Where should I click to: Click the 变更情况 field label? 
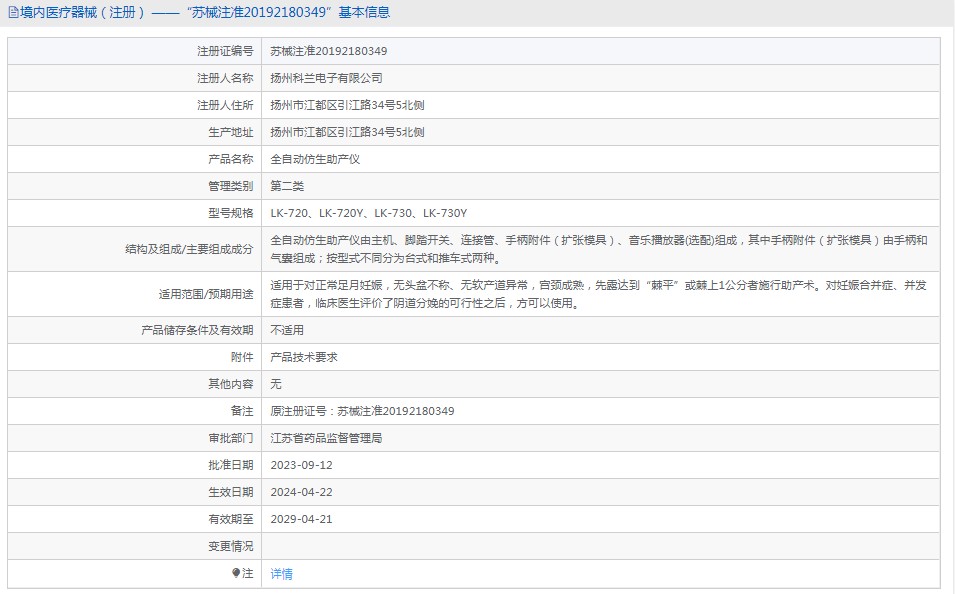[x=230, y=546]
